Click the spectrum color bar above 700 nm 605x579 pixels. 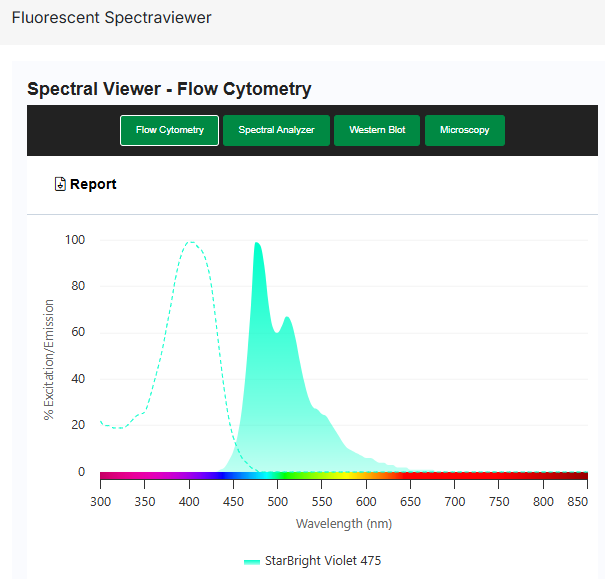click(455, 477)
